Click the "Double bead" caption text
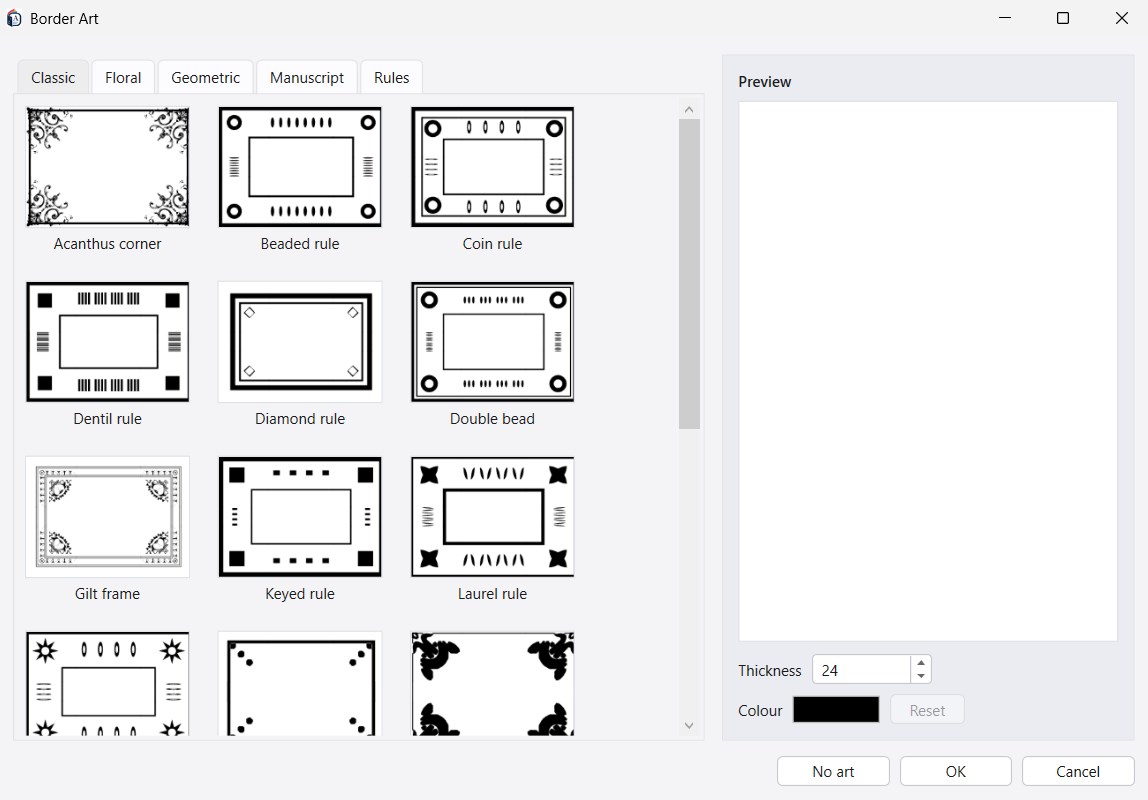This screenshot has height=800, width=1148. [x=493, y=419]
